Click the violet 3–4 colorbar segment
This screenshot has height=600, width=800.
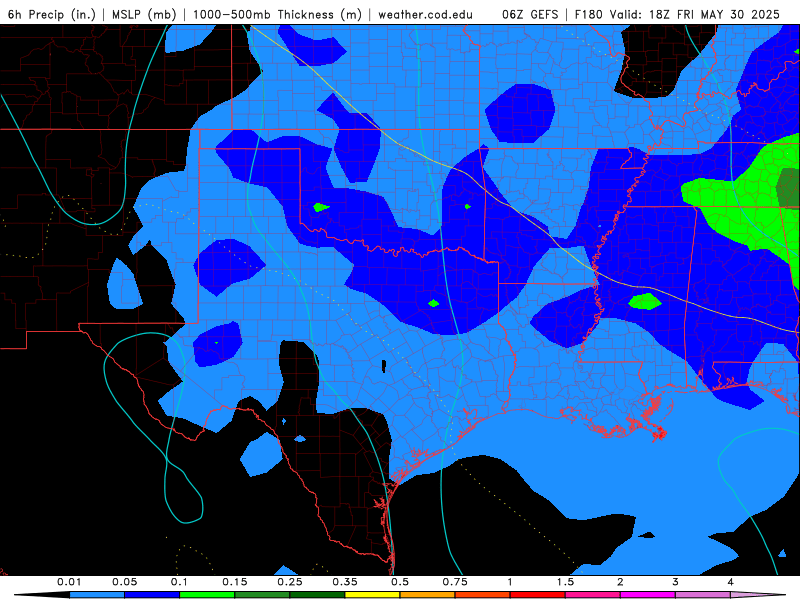pyautogui.click(x=703, y=595)
